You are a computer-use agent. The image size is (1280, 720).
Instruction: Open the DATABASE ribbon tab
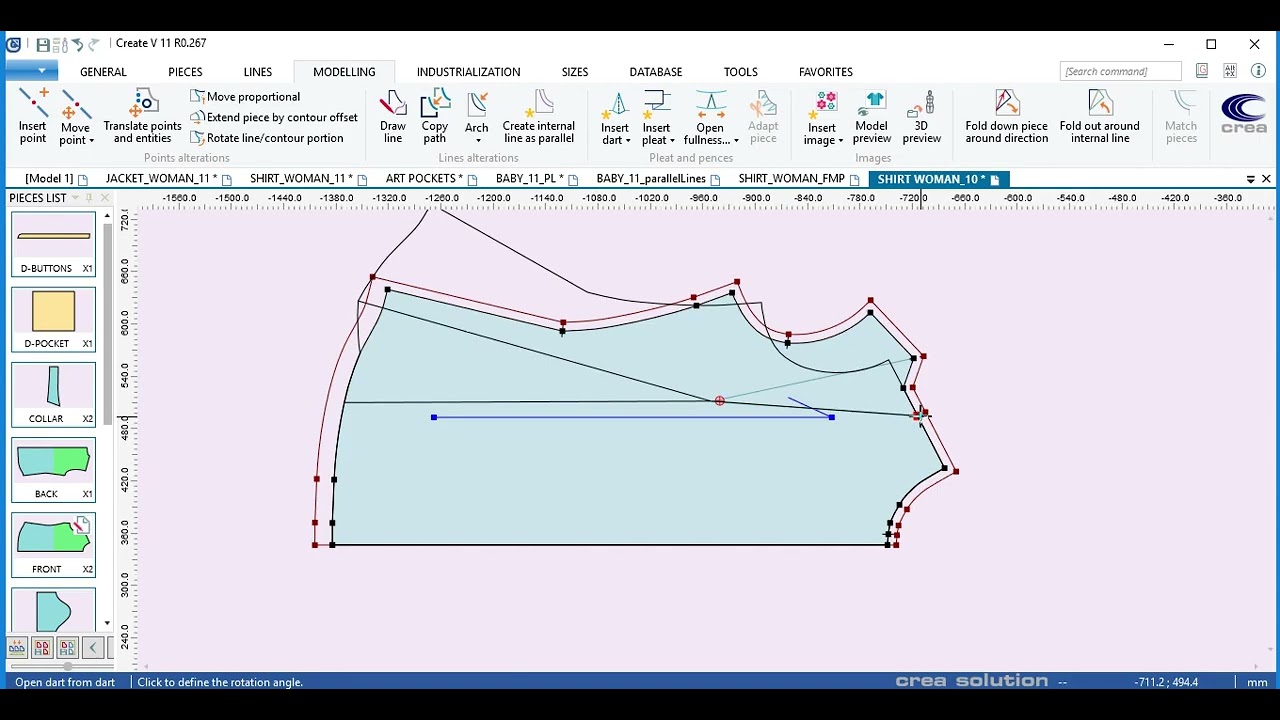(x=656, y=72)
